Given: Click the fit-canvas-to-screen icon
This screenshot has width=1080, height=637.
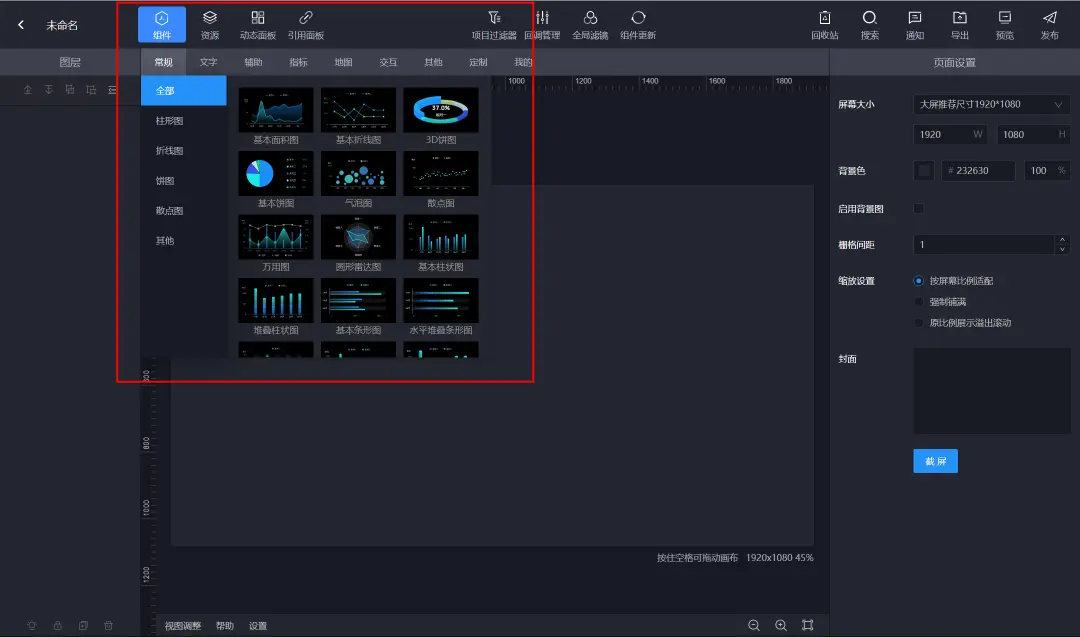Looking at the screenshot, I should pos(807,625).
